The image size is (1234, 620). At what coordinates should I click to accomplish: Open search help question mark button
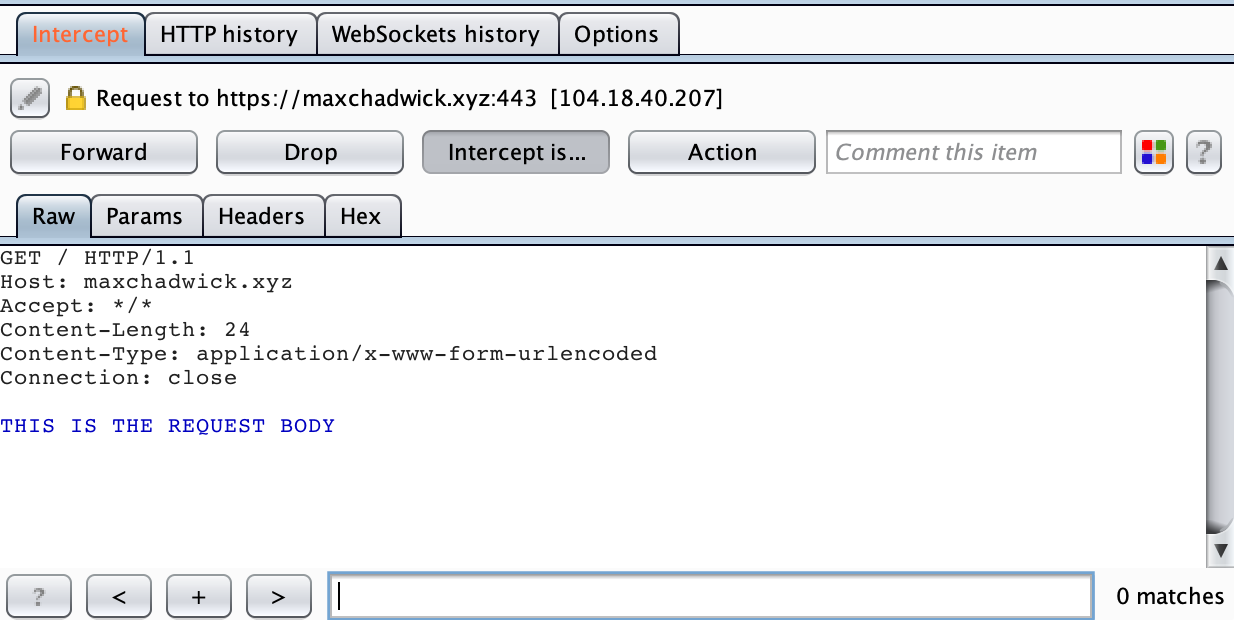pos(39,597)
